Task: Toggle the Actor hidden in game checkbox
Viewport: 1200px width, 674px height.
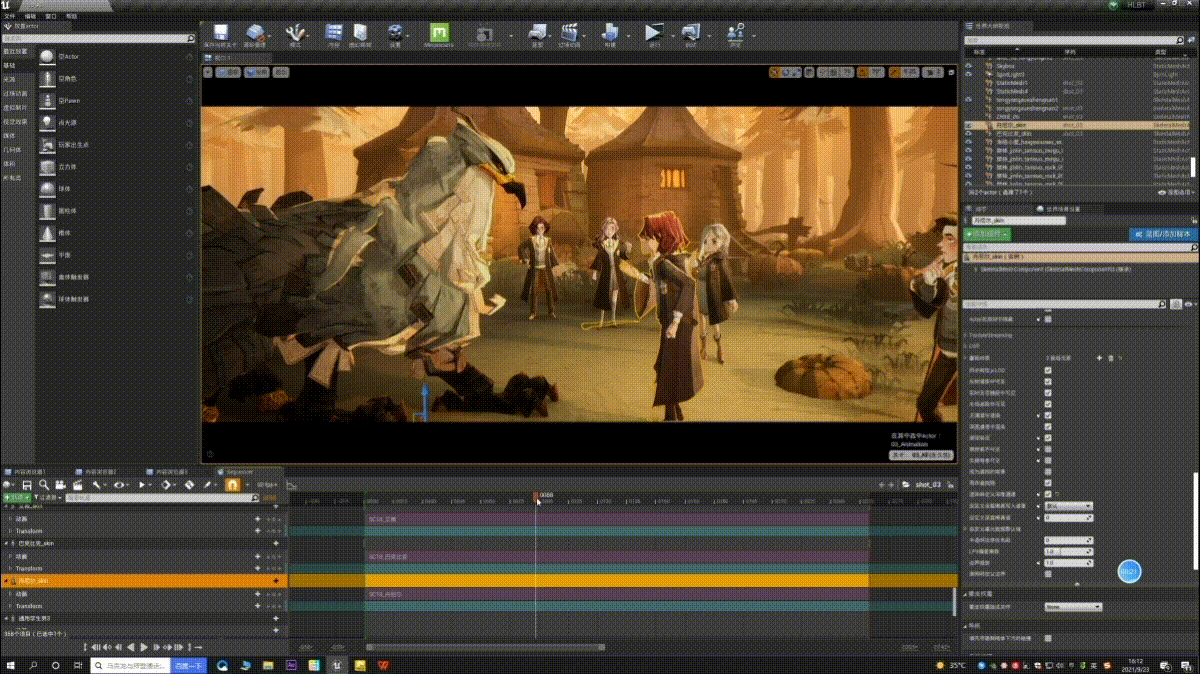Action: (x=1048, y=320)
